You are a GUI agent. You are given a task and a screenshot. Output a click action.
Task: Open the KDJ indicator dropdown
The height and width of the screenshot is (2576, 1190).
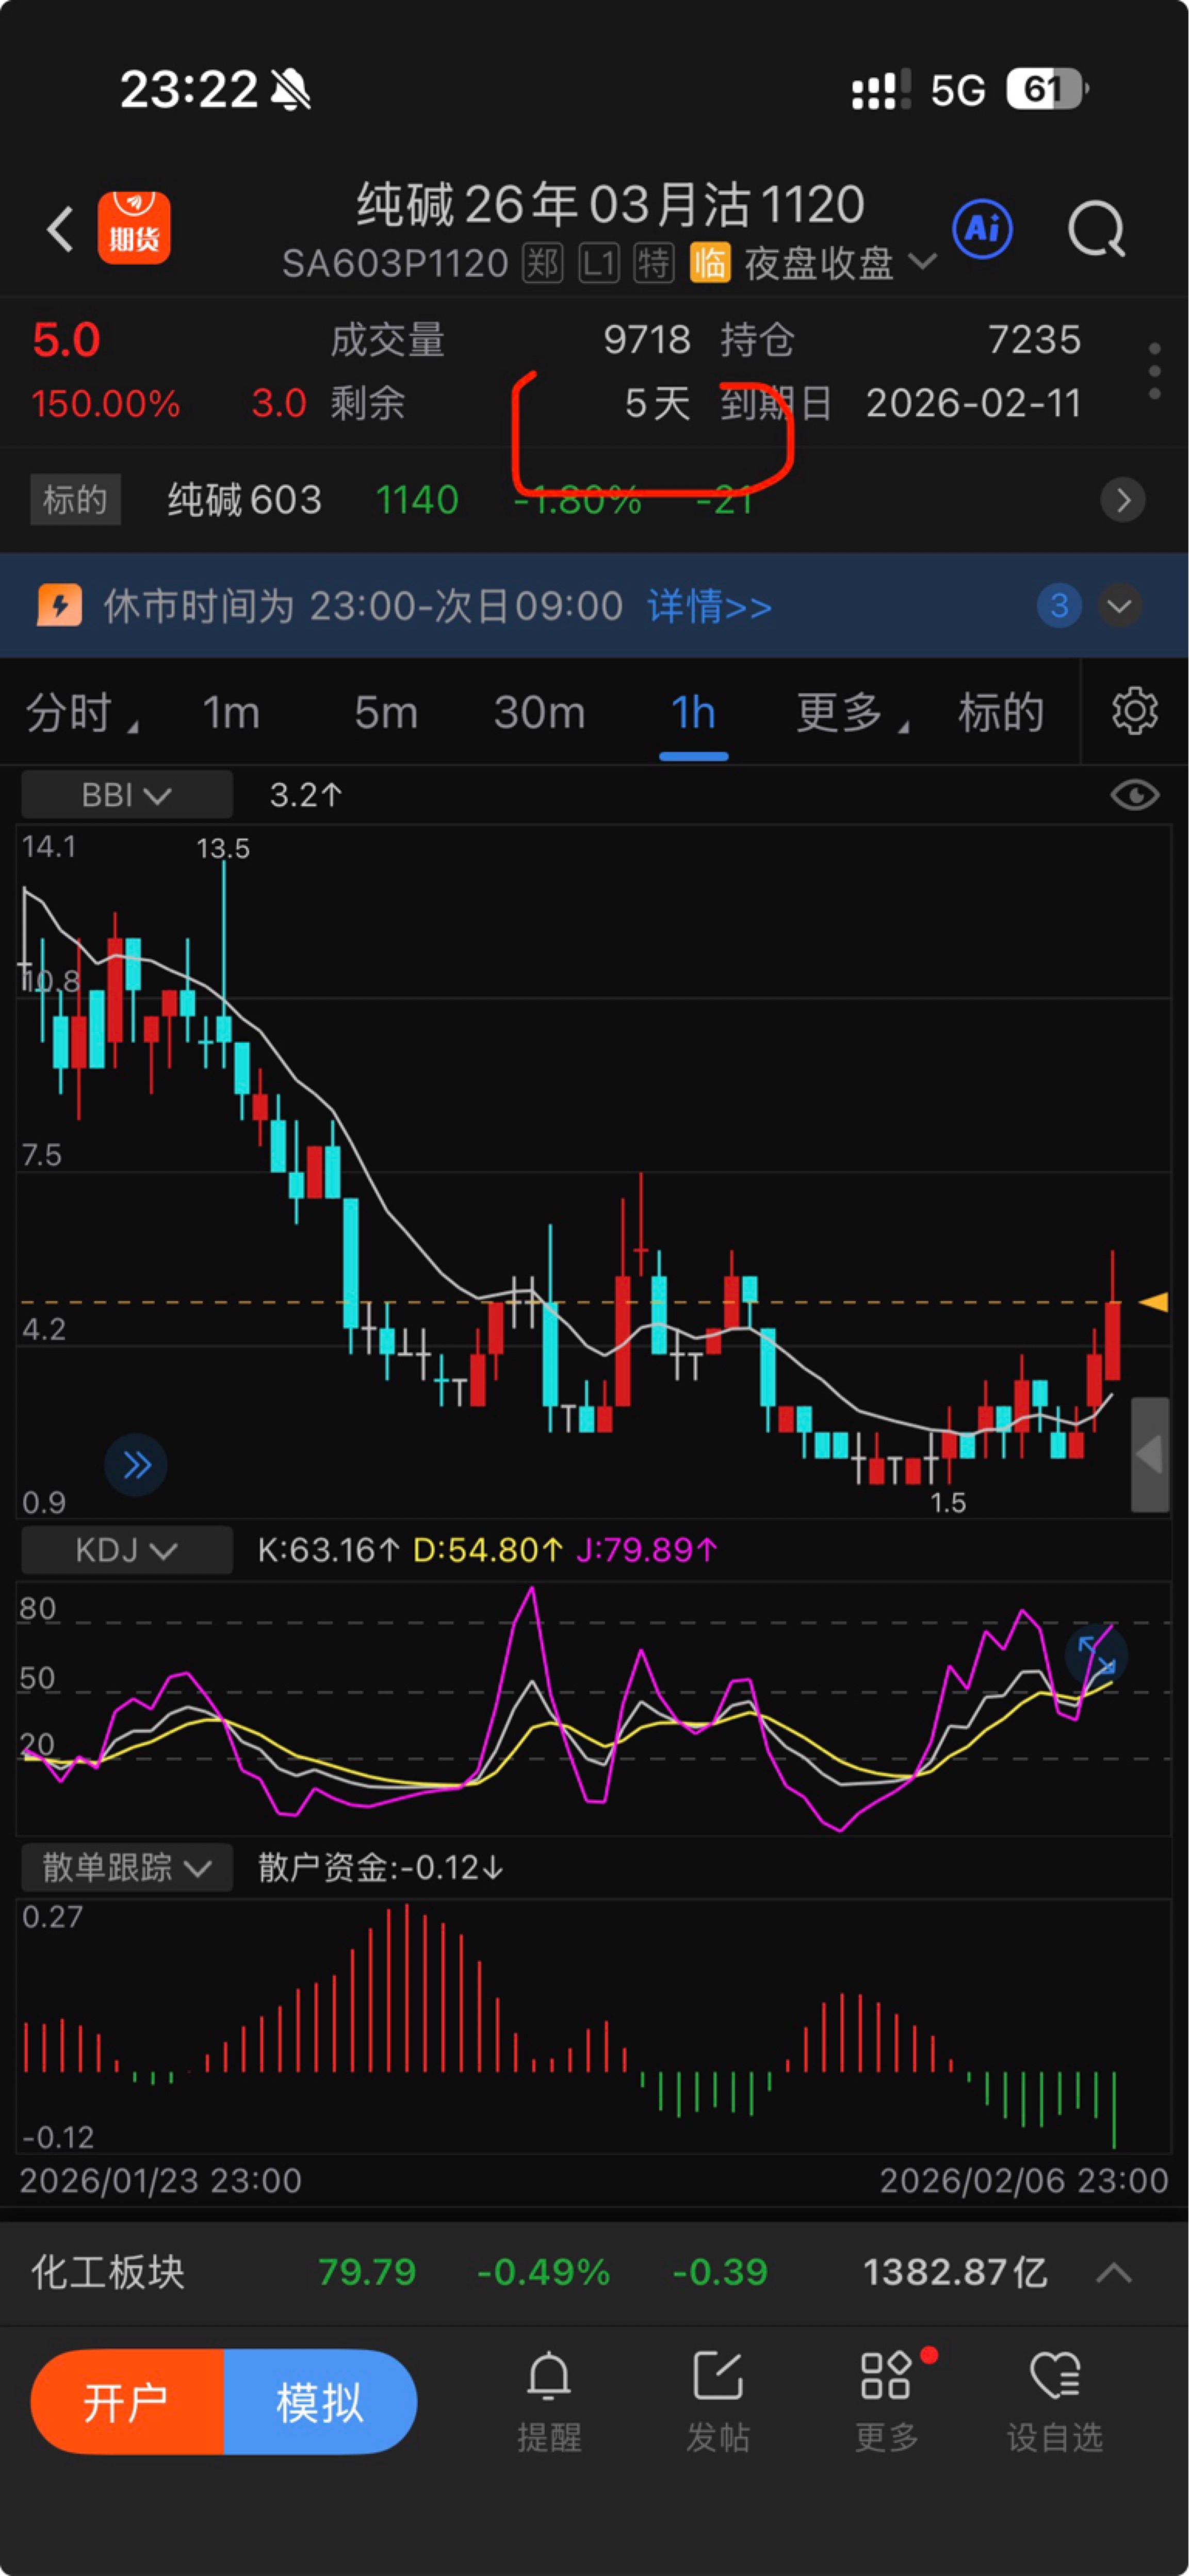coord(126,1550)
